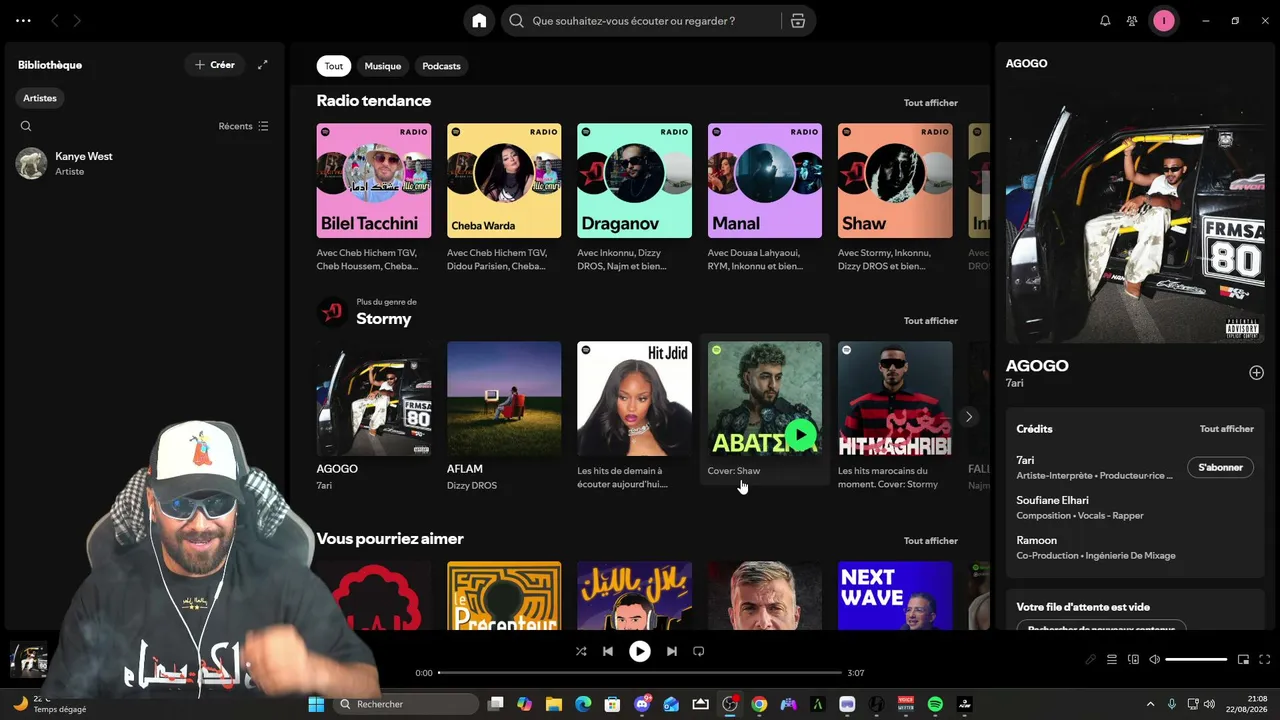Add AGOGO to library with plus icon
The height and width of the screenshot is (720, 1280).
tap(1256, 373)
